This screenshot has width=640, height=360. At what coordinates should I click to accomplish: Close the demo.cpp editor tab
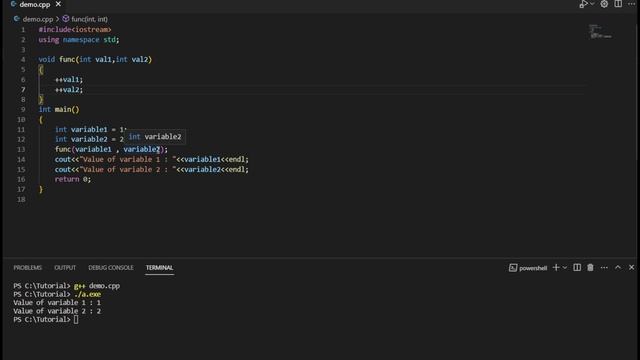click(x=58, y=4)
